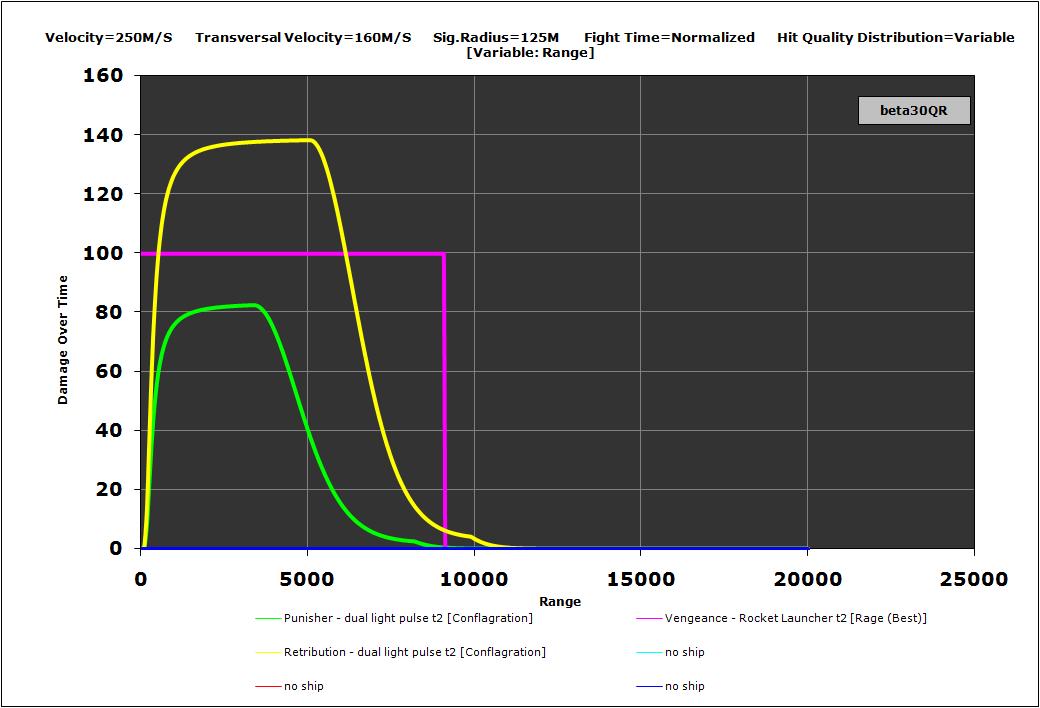Click the 'Sig.Radius=125M' header text

point(496,38)
